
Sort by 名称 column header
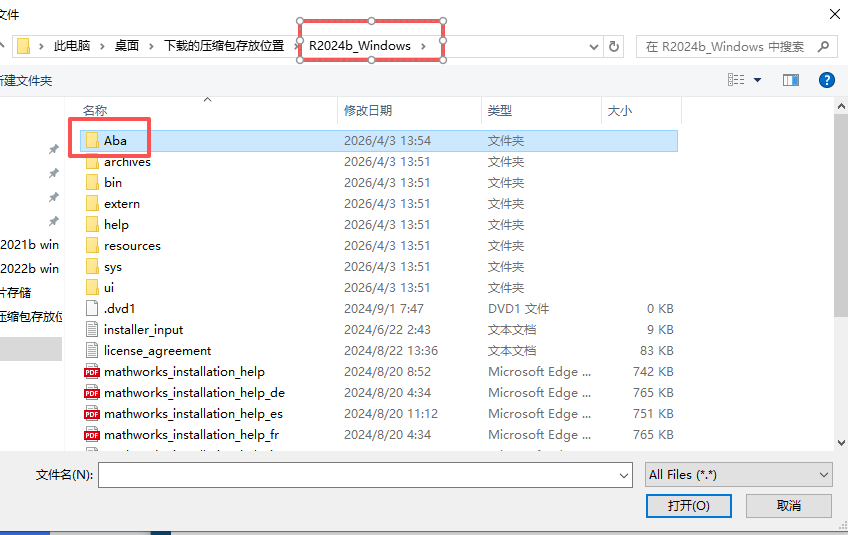[95, 110]
